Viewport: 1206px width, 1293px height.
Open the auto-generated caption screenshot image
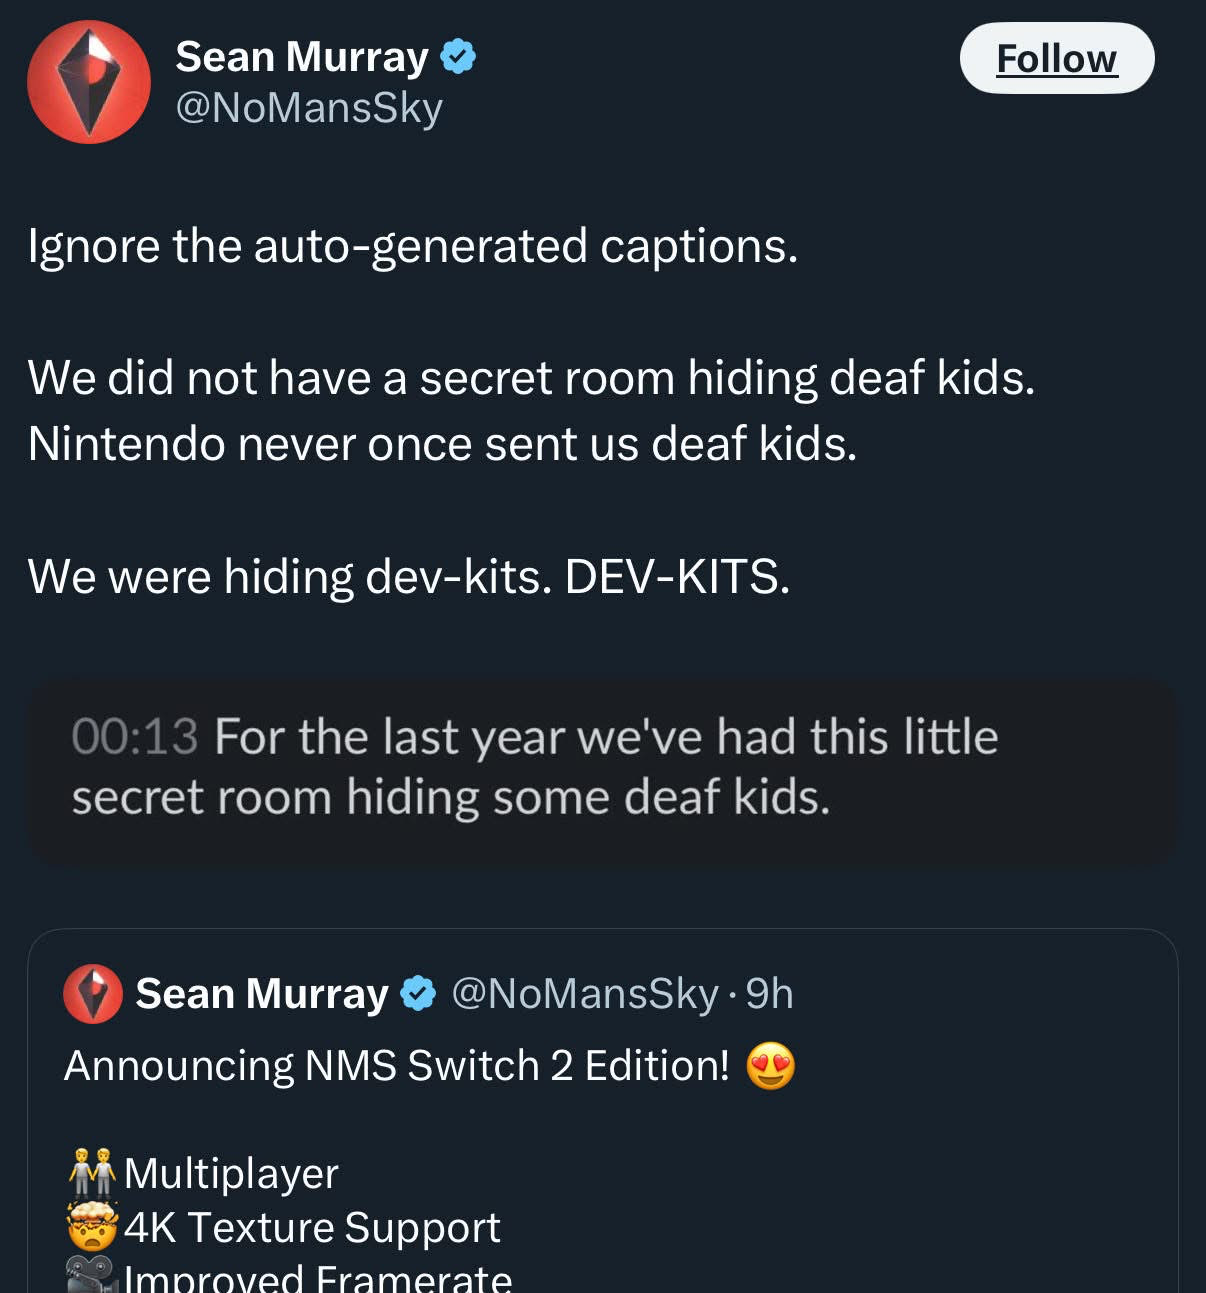point(602,770)
